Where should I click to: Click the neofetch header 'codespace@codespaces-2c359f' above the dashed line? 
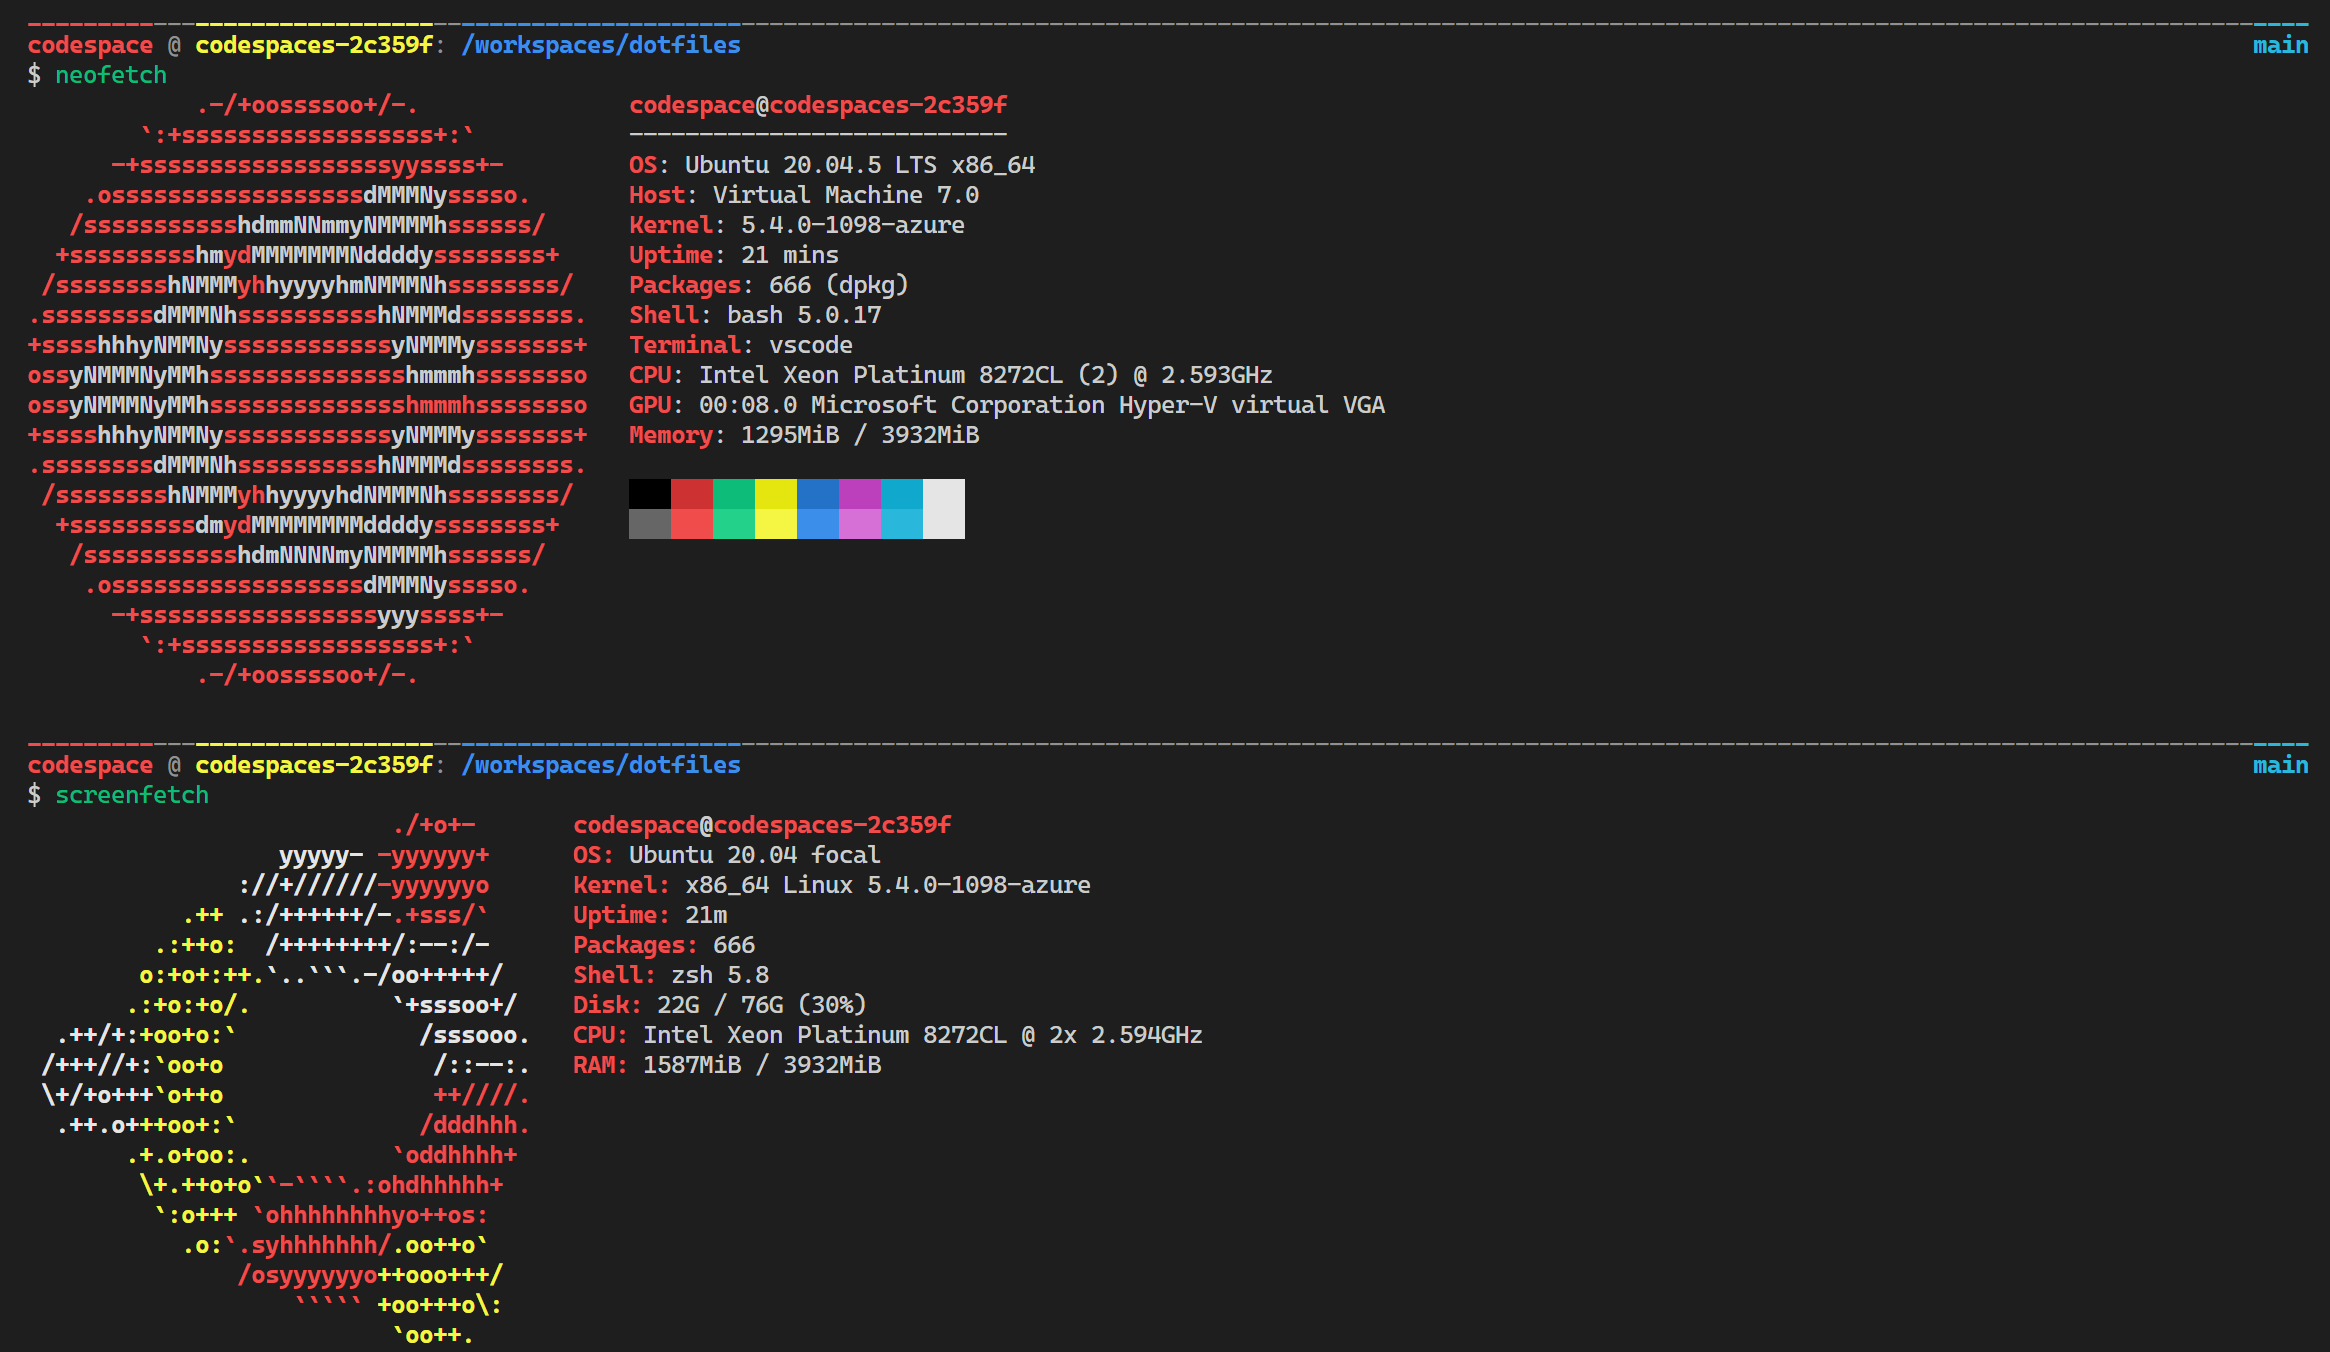coord(818,105)
